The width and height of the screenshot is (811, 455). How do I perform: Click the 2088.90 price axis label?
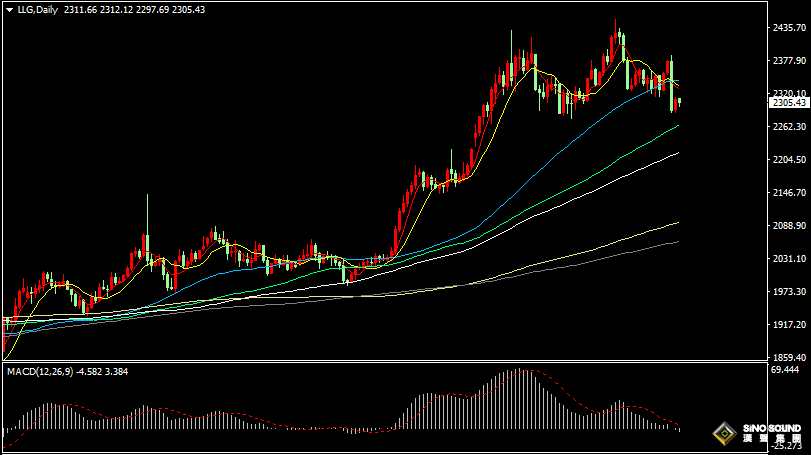(x=788, y=226)
